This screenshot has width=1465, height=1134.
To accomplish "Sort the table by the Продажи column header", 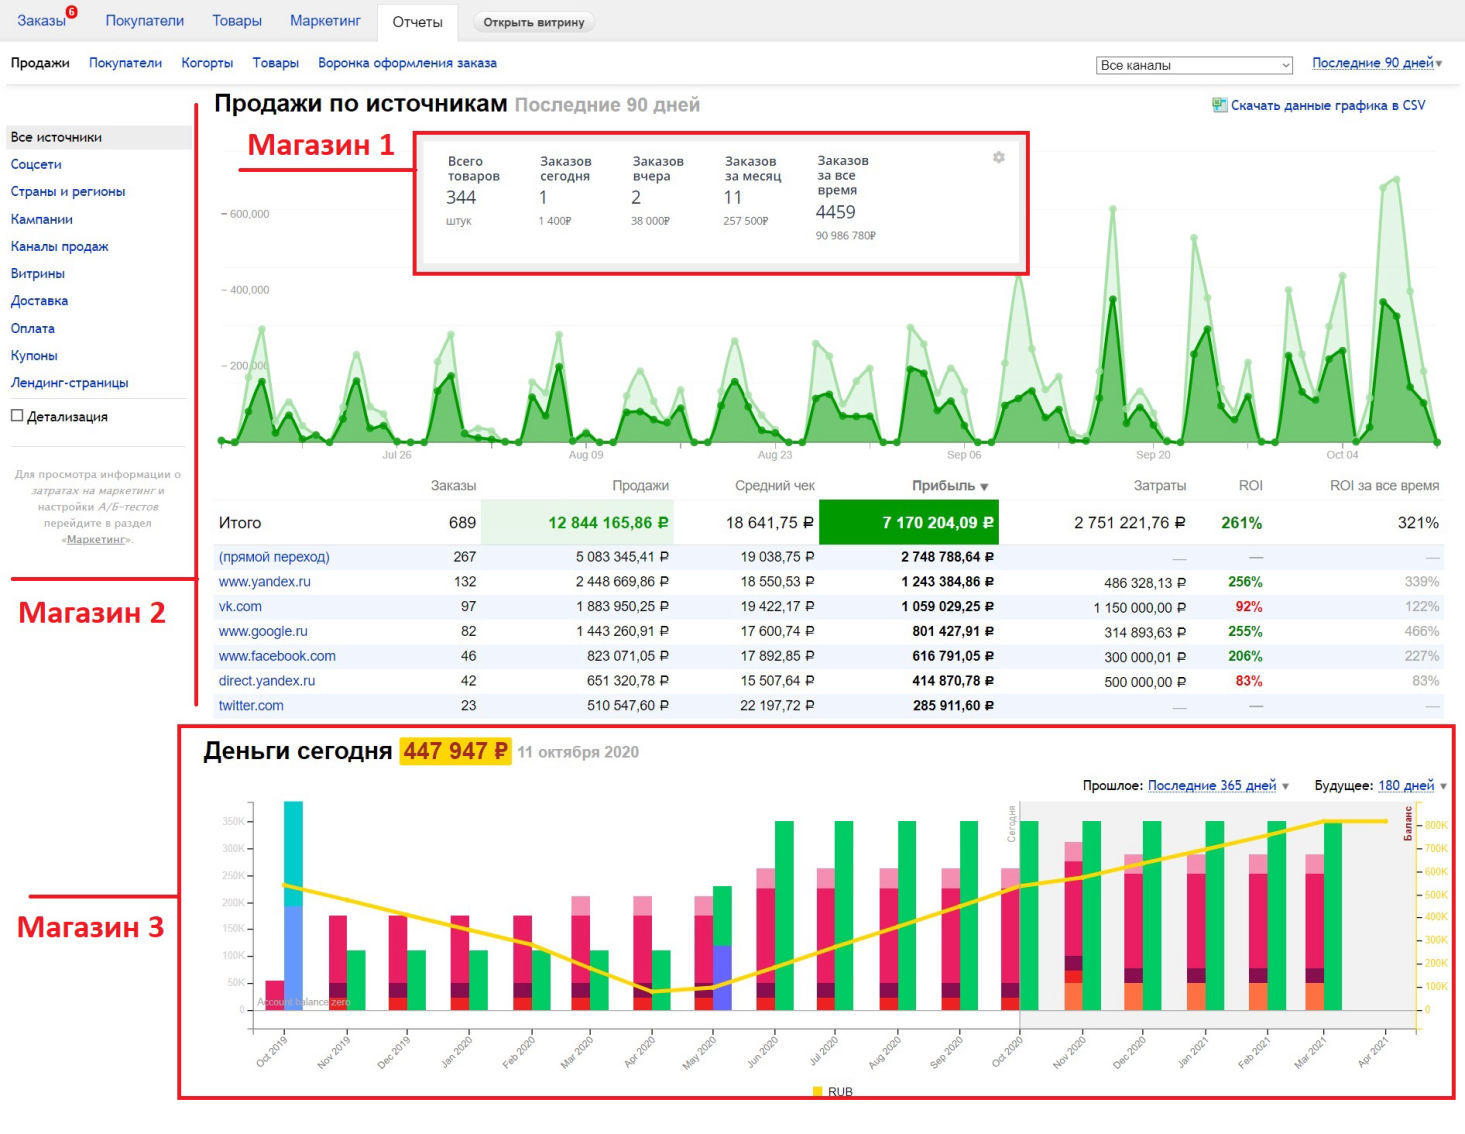I will click(x=640, y=486).
